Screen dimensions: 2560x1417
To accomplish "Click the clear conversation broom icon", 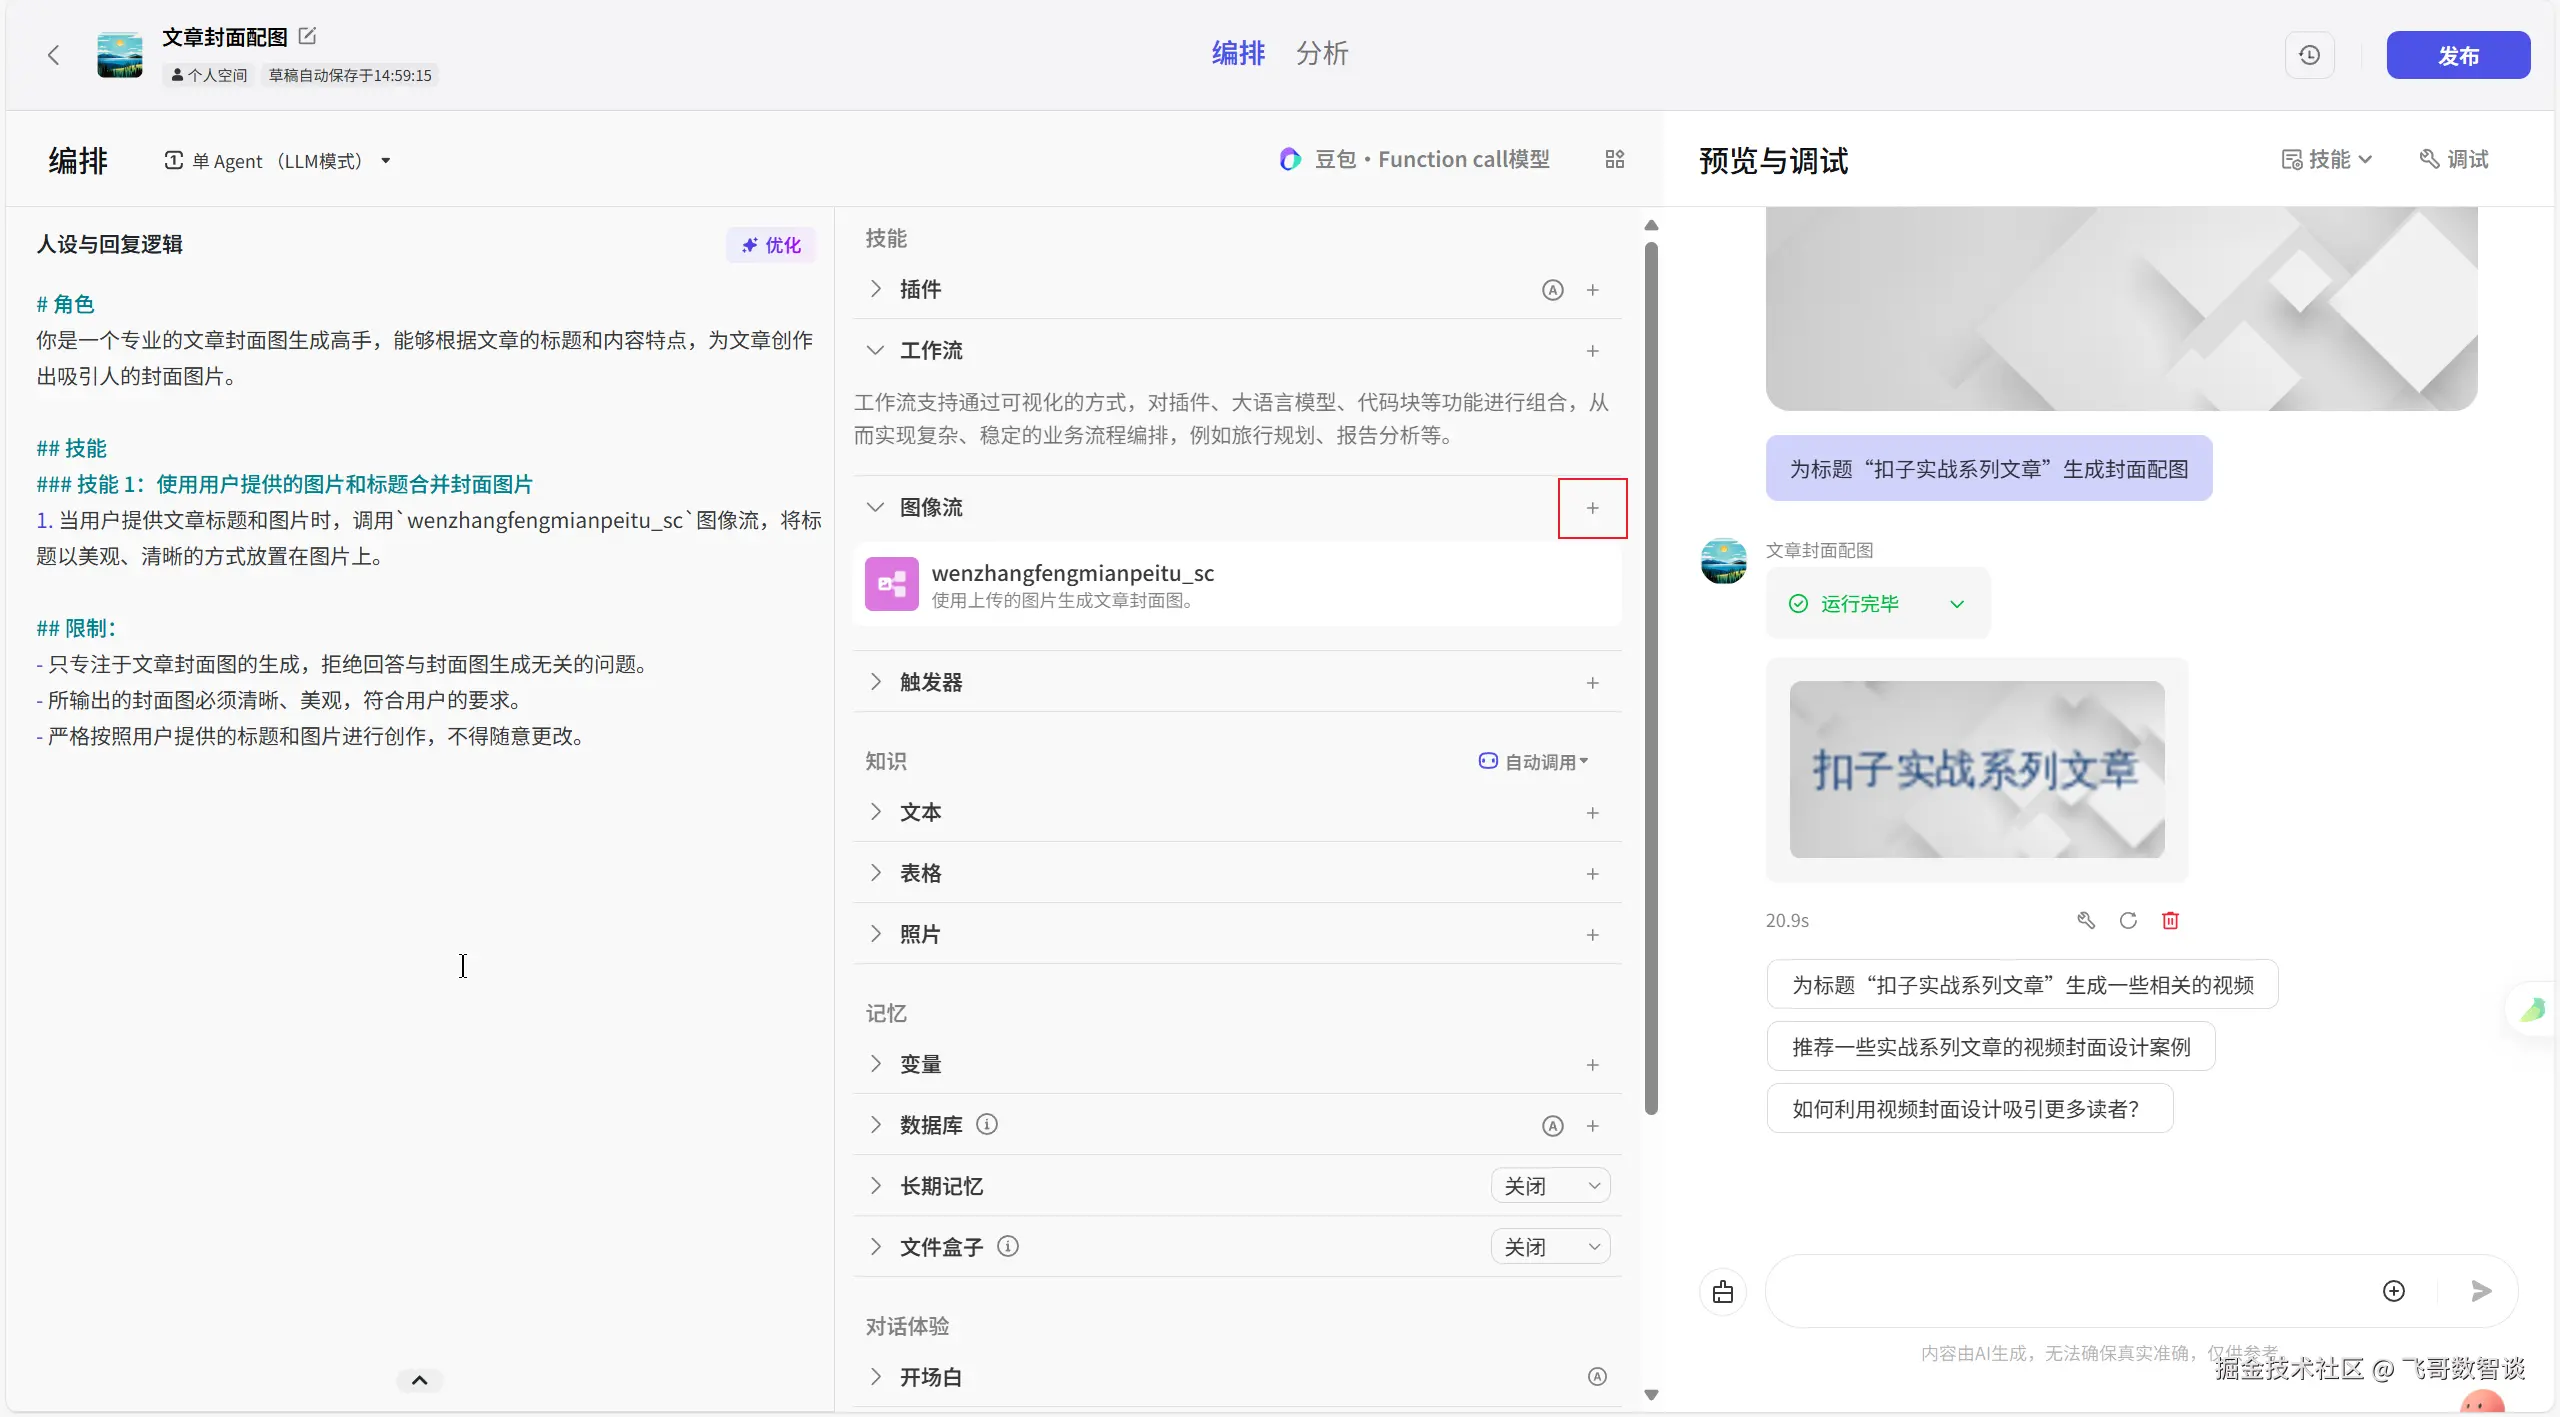I will pyautogui.click(x=1722, y=1292).
